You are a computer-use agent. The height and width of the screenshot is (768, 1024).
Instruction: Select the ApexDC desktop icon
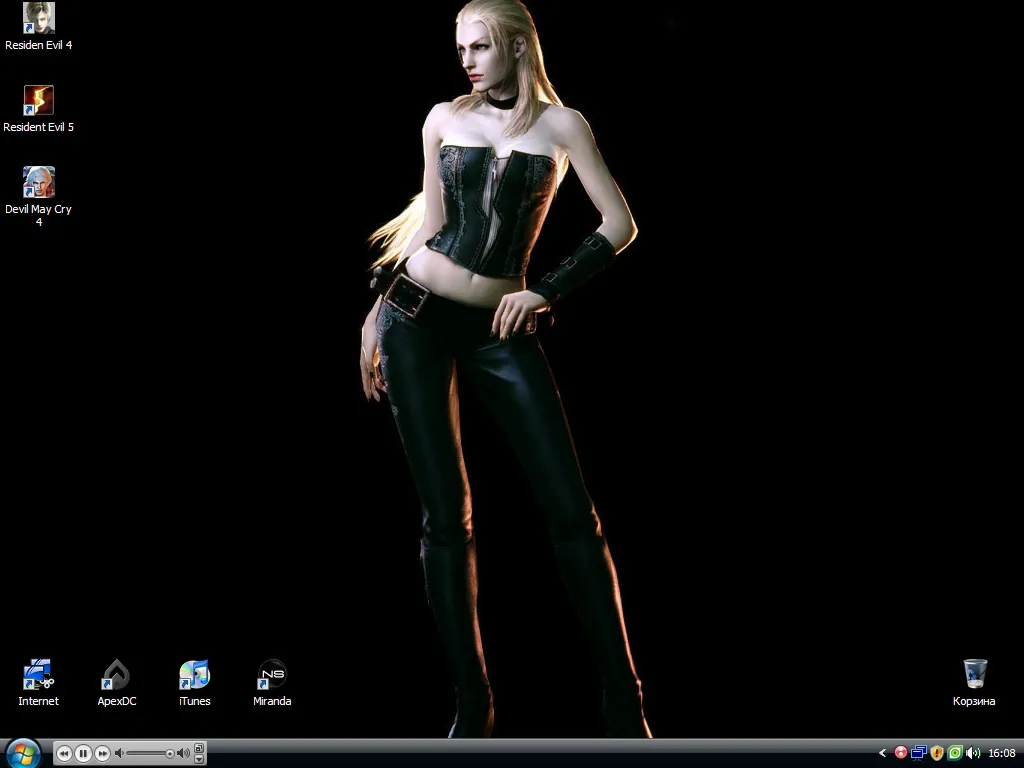pyautogui.click(x=117, y=682)
